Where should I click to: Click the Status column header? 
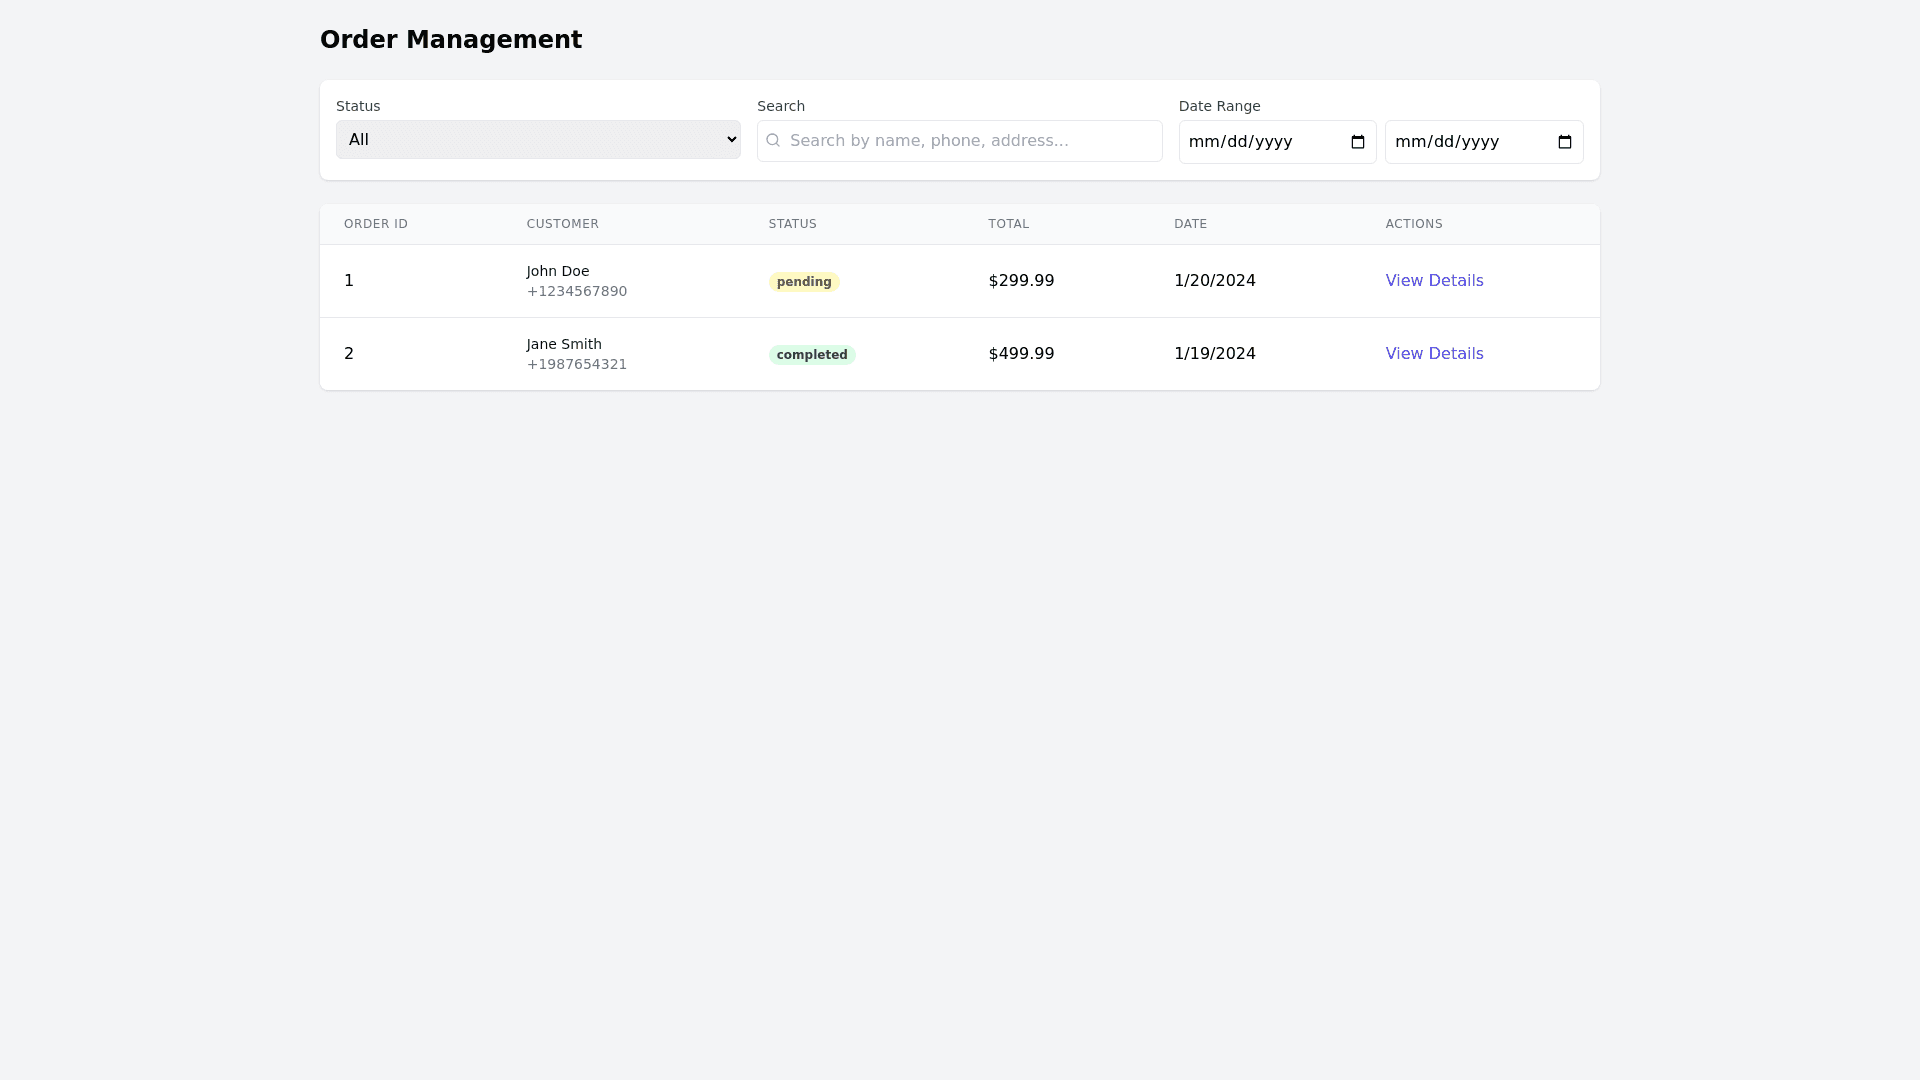point(793,224)
